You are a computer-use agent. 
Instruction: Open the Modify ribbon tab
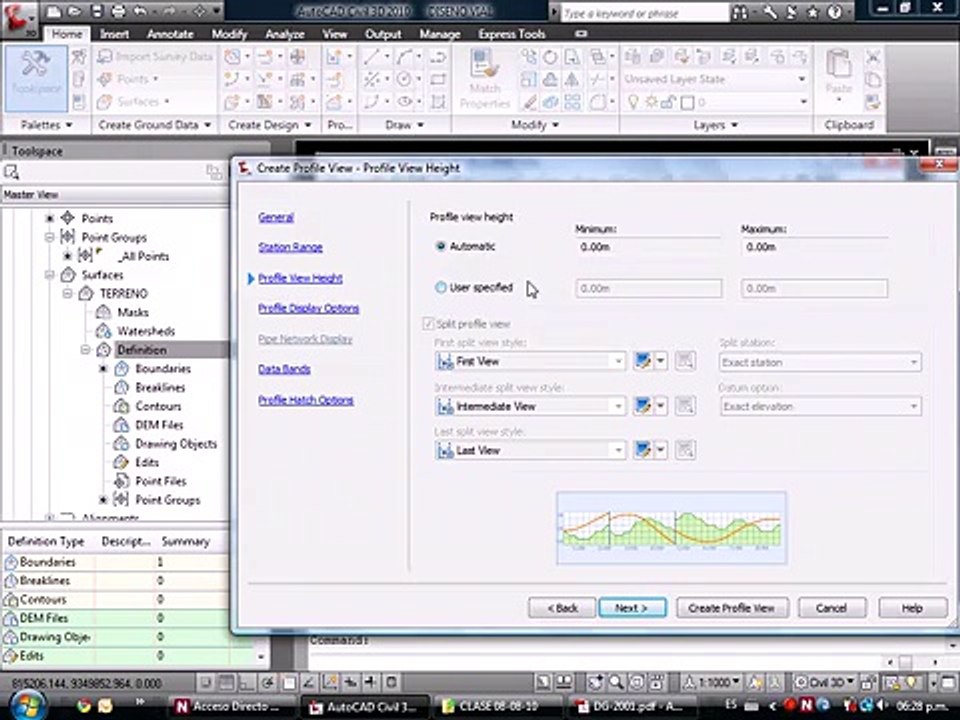pos(229,34)
